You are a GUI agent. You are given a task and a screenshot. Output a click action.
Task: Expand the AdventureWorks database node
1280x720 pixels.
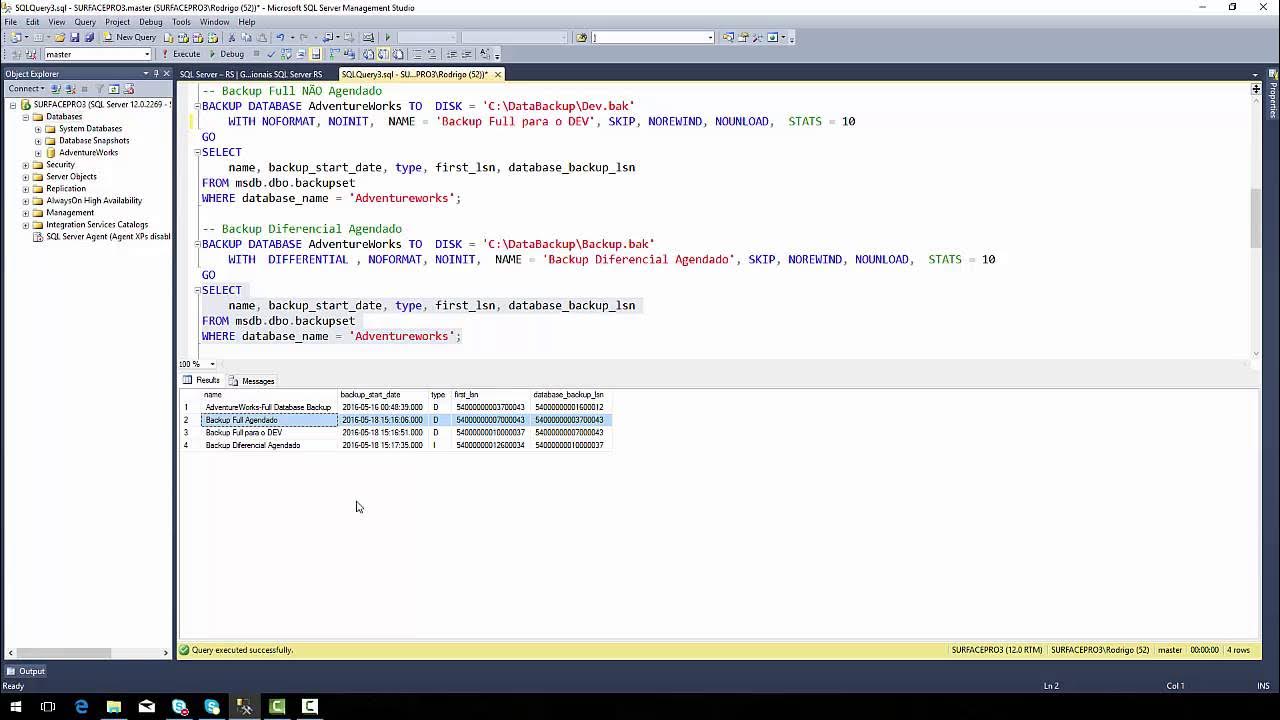(38, 153)
